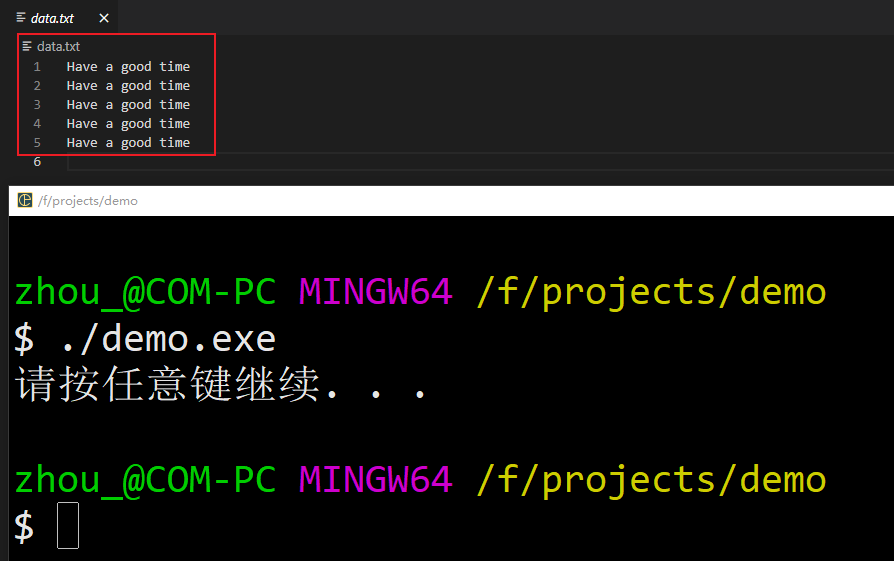Image resolution: width=894 pixels, height=561 pixels.
Task: Select line number 6 in the editor gutter
Action: (37, 161)
